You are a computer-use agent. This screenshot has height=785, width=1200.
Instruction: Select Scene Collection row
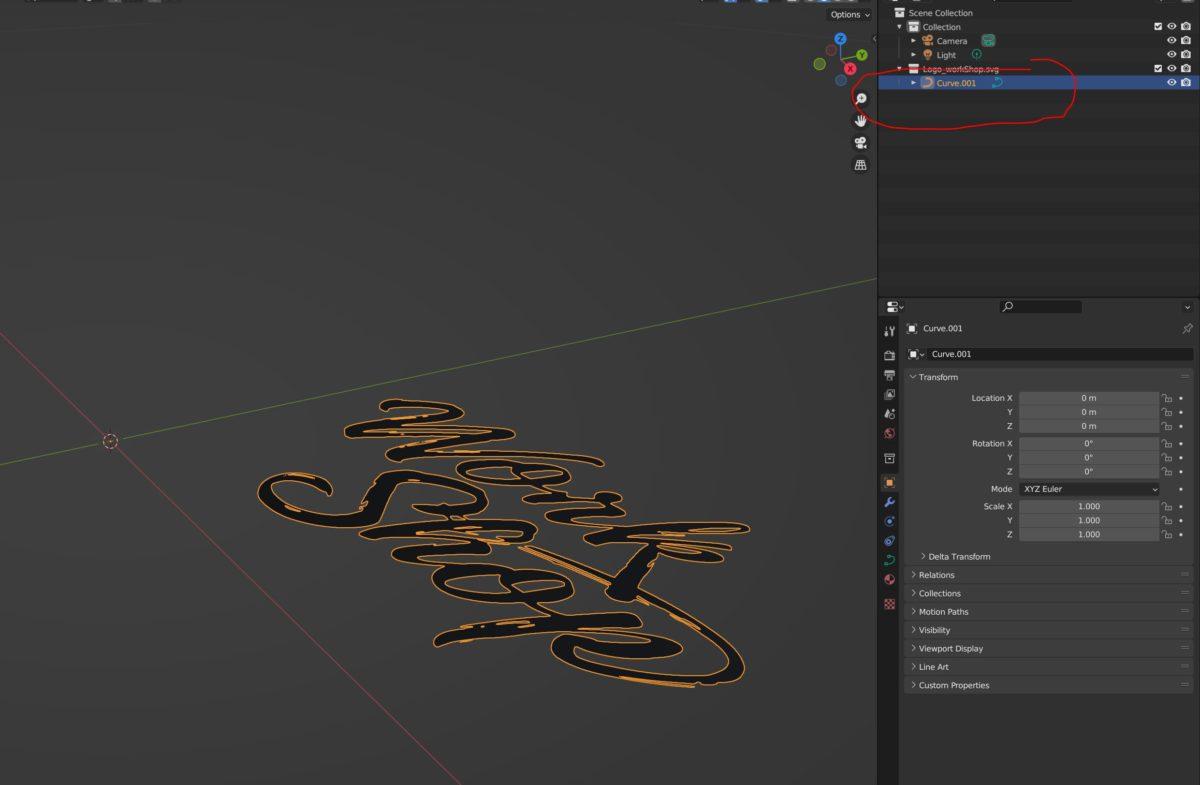[x=940, y=13]
